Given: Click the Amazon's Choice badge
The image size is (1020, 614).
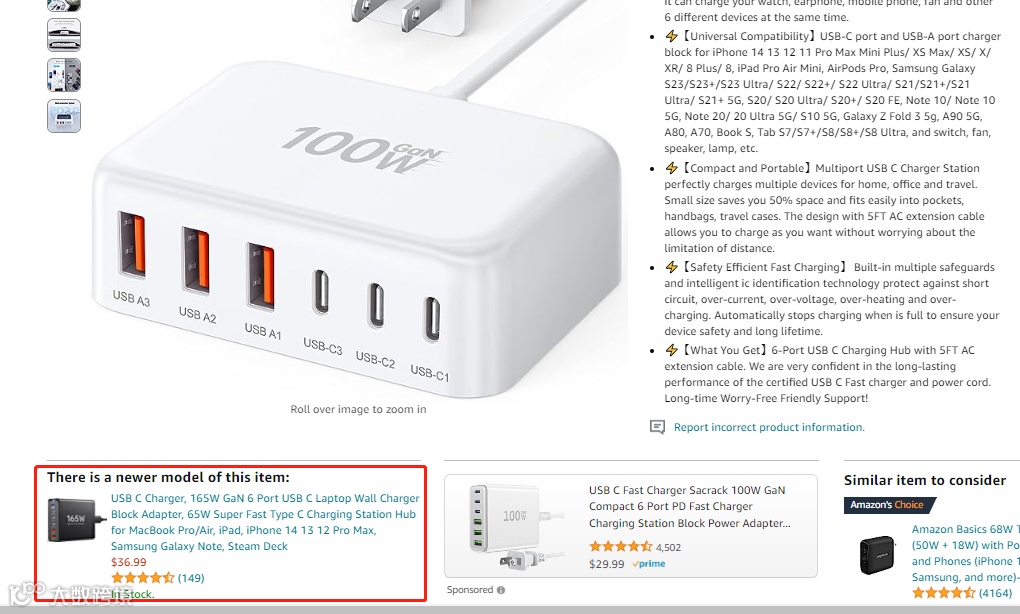Looking at the screenshot, I should pyautogui.click(x=890, y=505).
